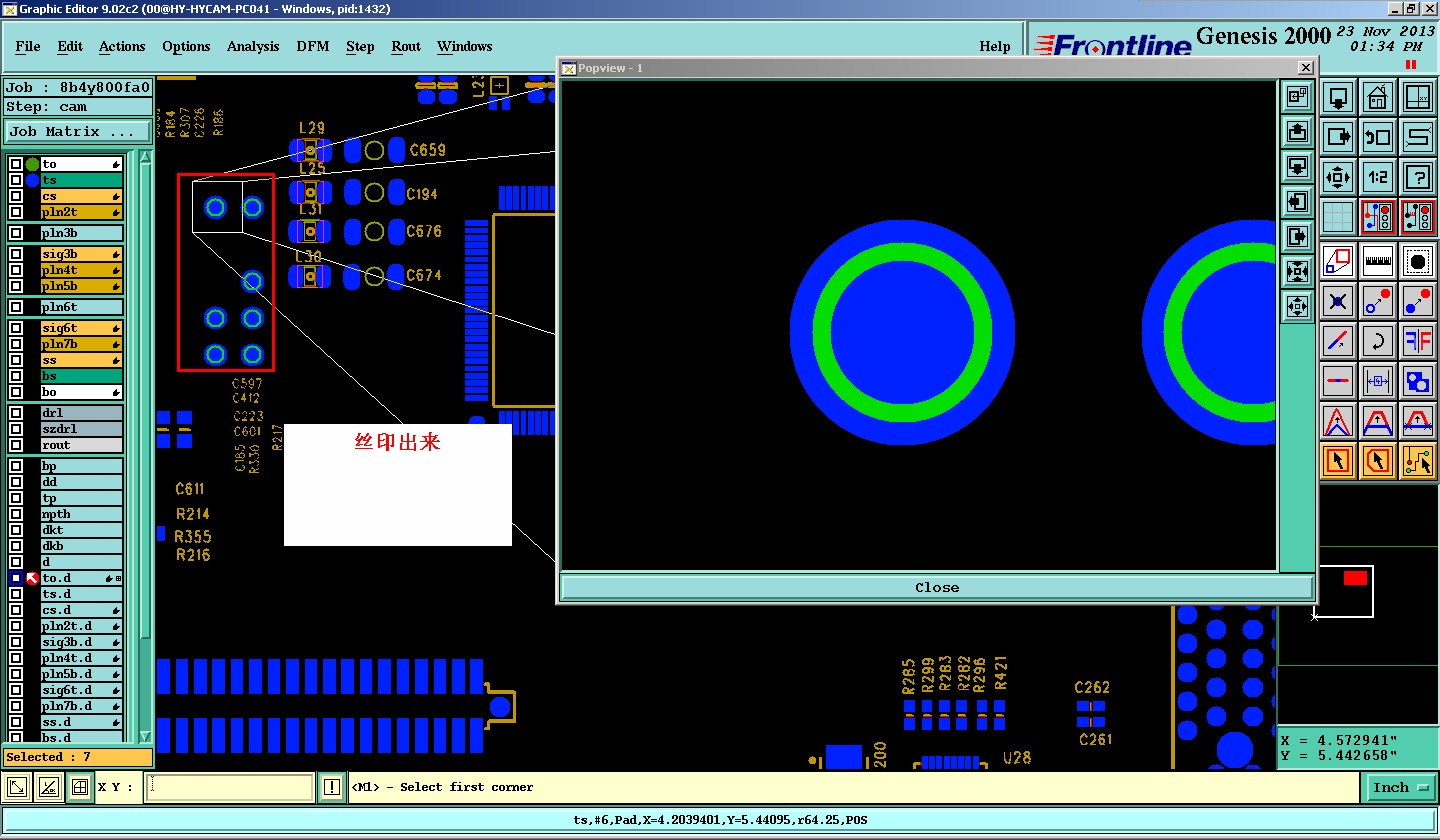Enable the drl layer checkbox

(x=16, y=413)
